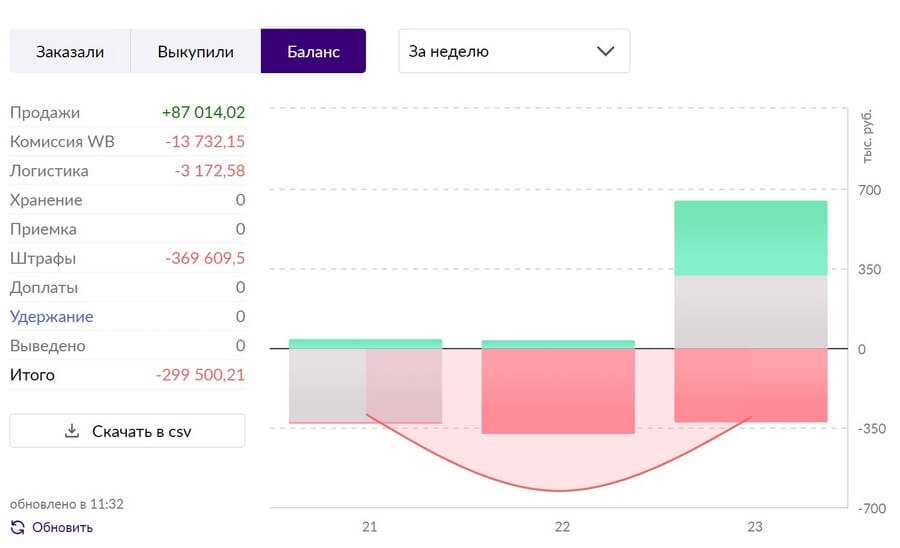The width and height of the screenshot is (900, 548).
Task: Click the green bar segment for day 23
Action: [x=751, y=237]
